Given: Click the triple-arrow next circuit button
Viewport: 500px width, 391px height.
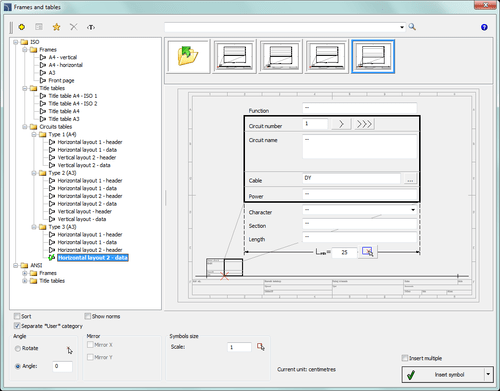Looking at the screenshot, I should pos(364,124).
